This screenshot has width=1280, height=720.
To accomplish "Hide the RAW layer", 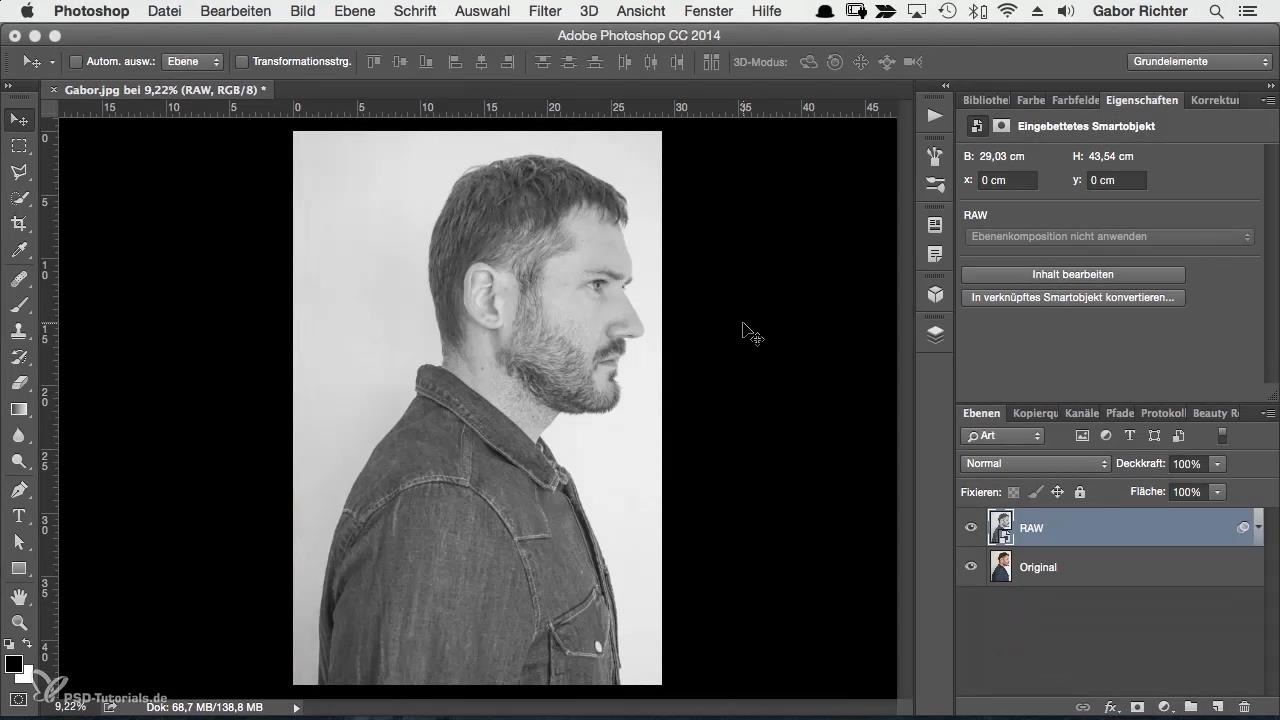I will click(970, 528).
